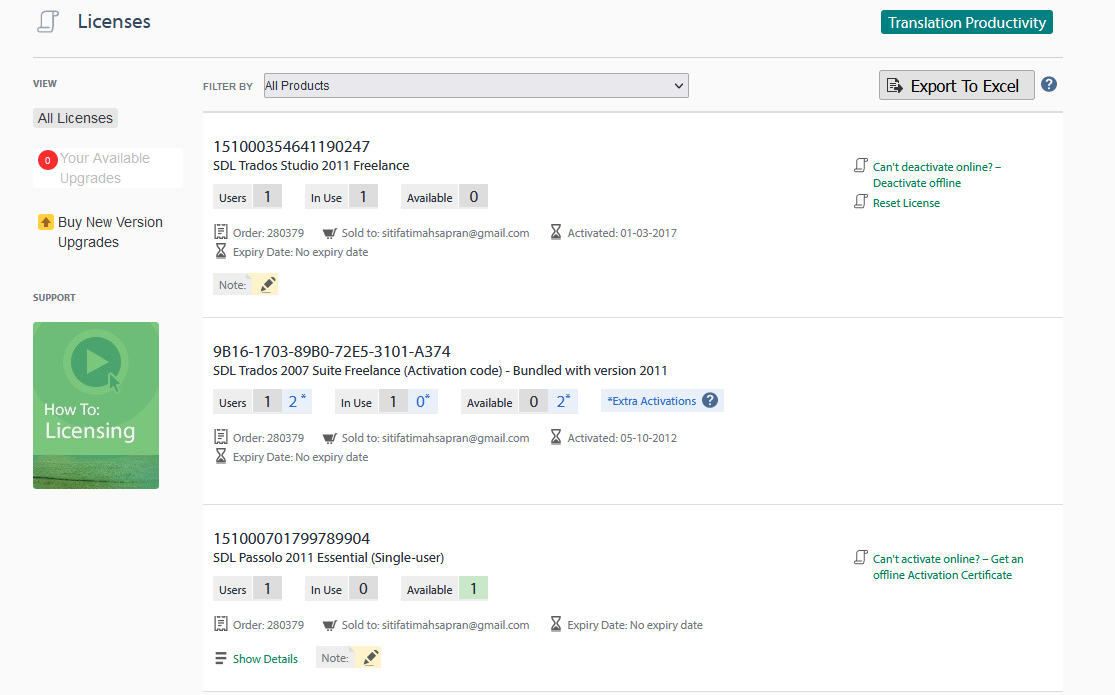
Task: Open Buy New Version Upgrades
Action: pos(110,232)
